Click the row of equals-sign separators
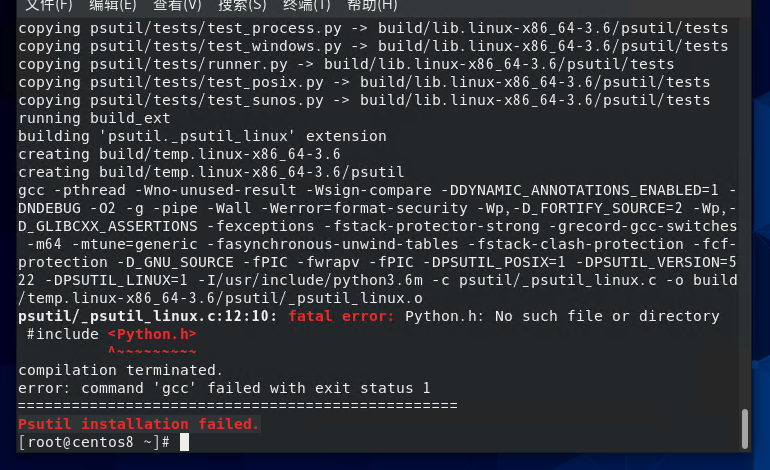The image size is (770, 470). click(237, 406)
